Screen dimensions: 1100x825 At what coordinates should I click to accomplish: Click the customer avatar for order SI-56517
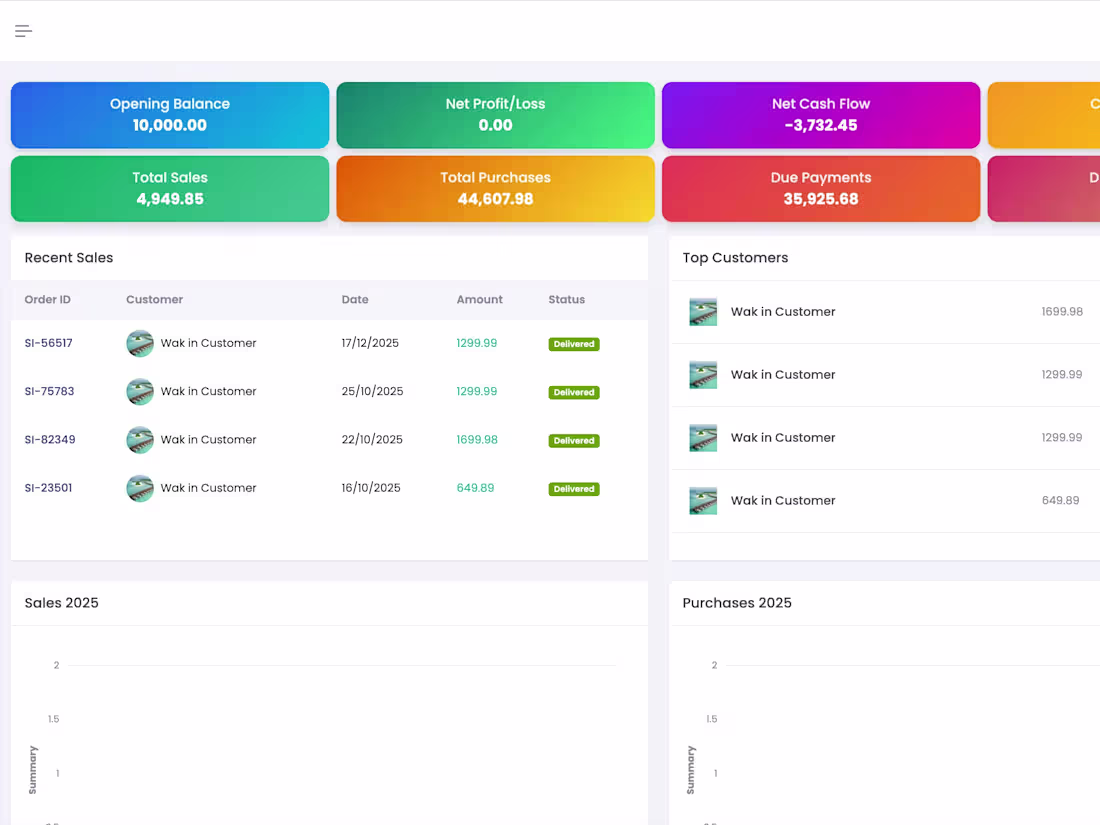139,343
